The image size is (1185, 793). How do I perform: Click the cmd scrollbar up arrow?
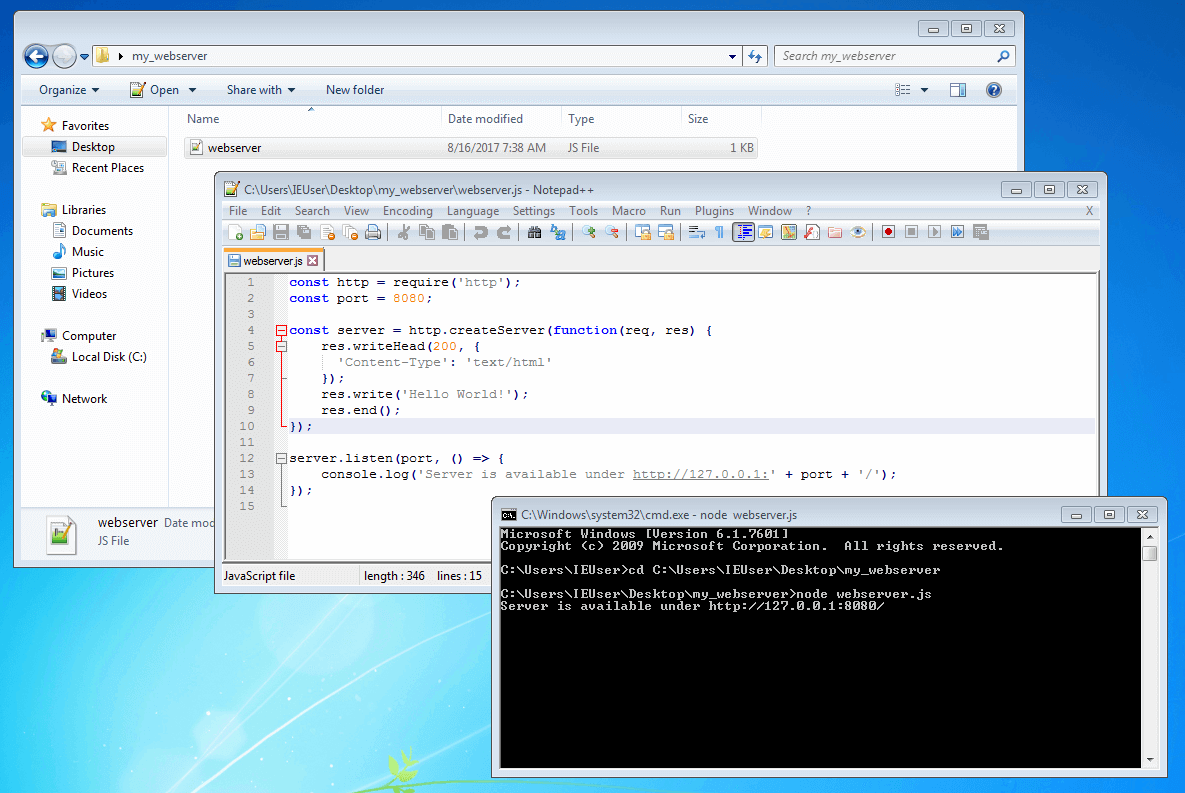tap(1149, 536)
